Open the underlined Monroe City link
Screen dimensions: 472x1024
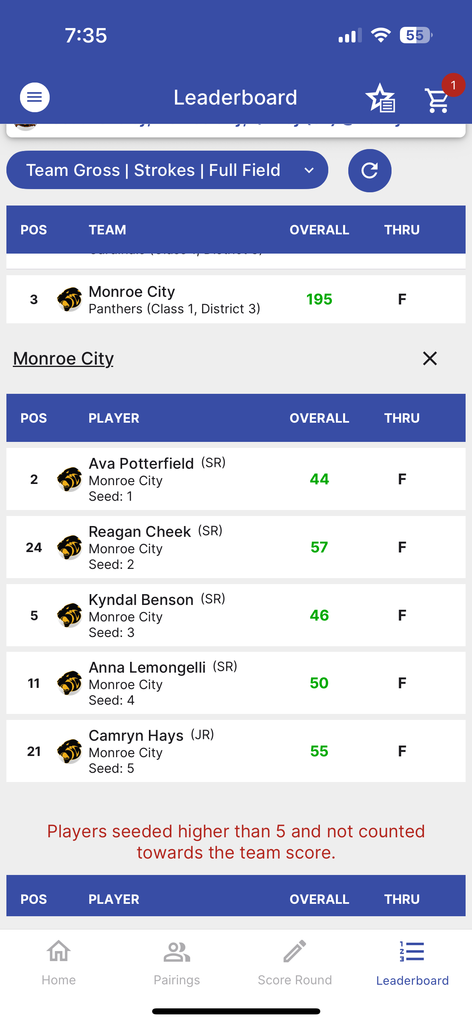pos(63,359)
